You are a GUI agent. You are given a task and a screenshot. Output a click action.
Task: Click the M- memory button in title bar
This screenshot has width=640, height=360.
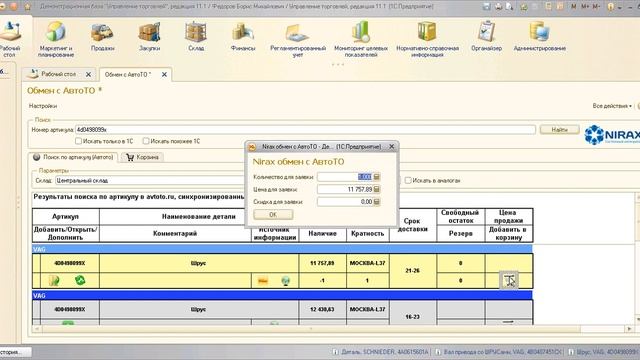pyautogui.click(x=596, y=7)
